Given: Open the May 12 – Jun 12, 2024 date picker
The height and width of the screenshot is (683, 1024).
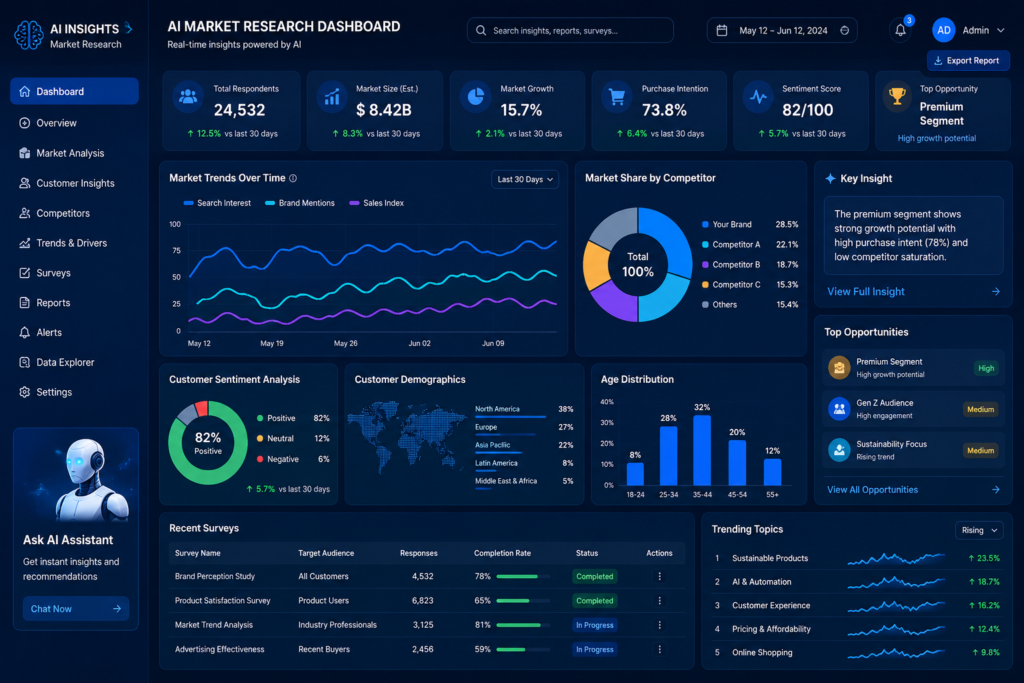Looking at the screenshot, I should pos(782,31).
